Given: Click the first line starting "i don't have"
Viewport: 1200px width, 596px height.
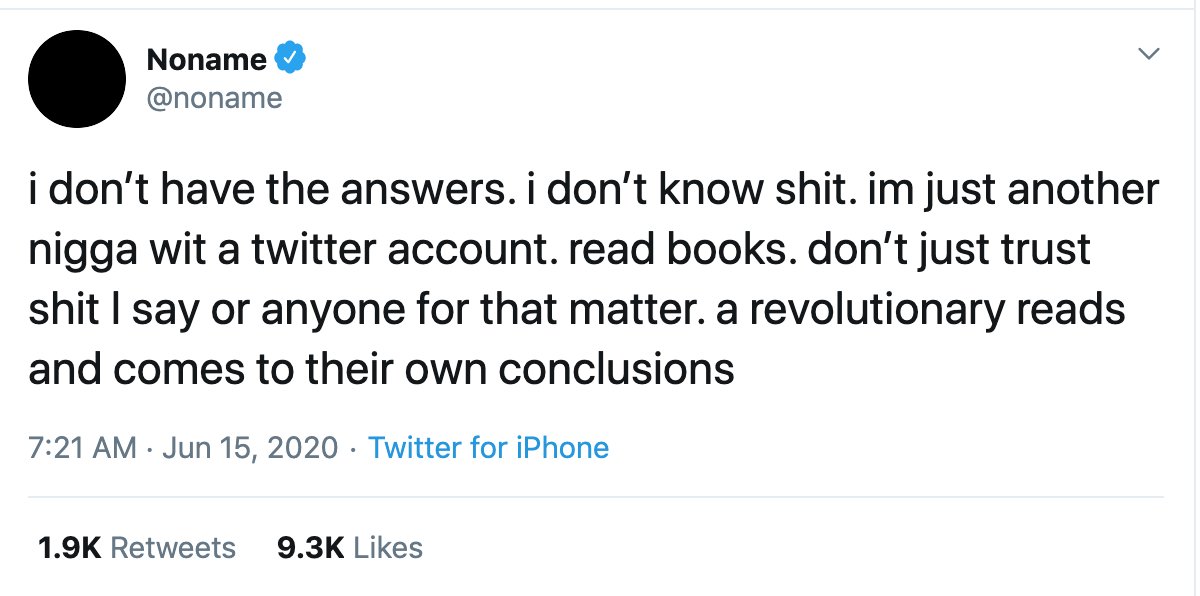Looking at the screenshot, I should (594, 191).
